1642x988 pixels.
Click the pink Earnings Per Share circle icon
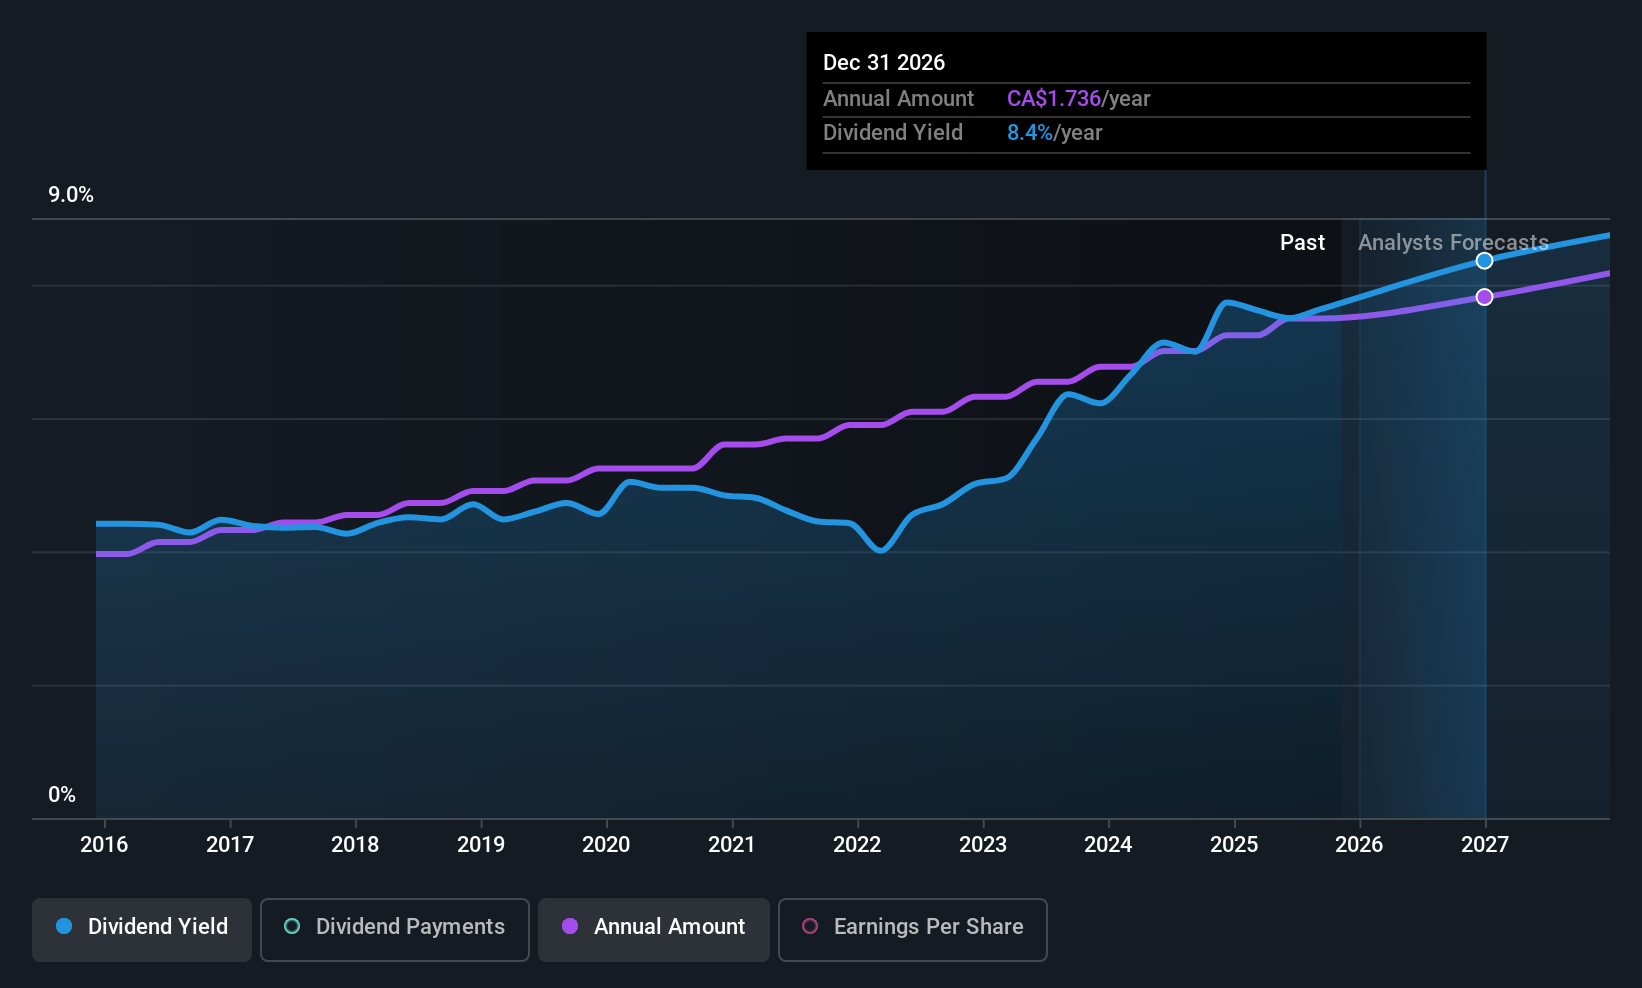[x=810, y=927]
